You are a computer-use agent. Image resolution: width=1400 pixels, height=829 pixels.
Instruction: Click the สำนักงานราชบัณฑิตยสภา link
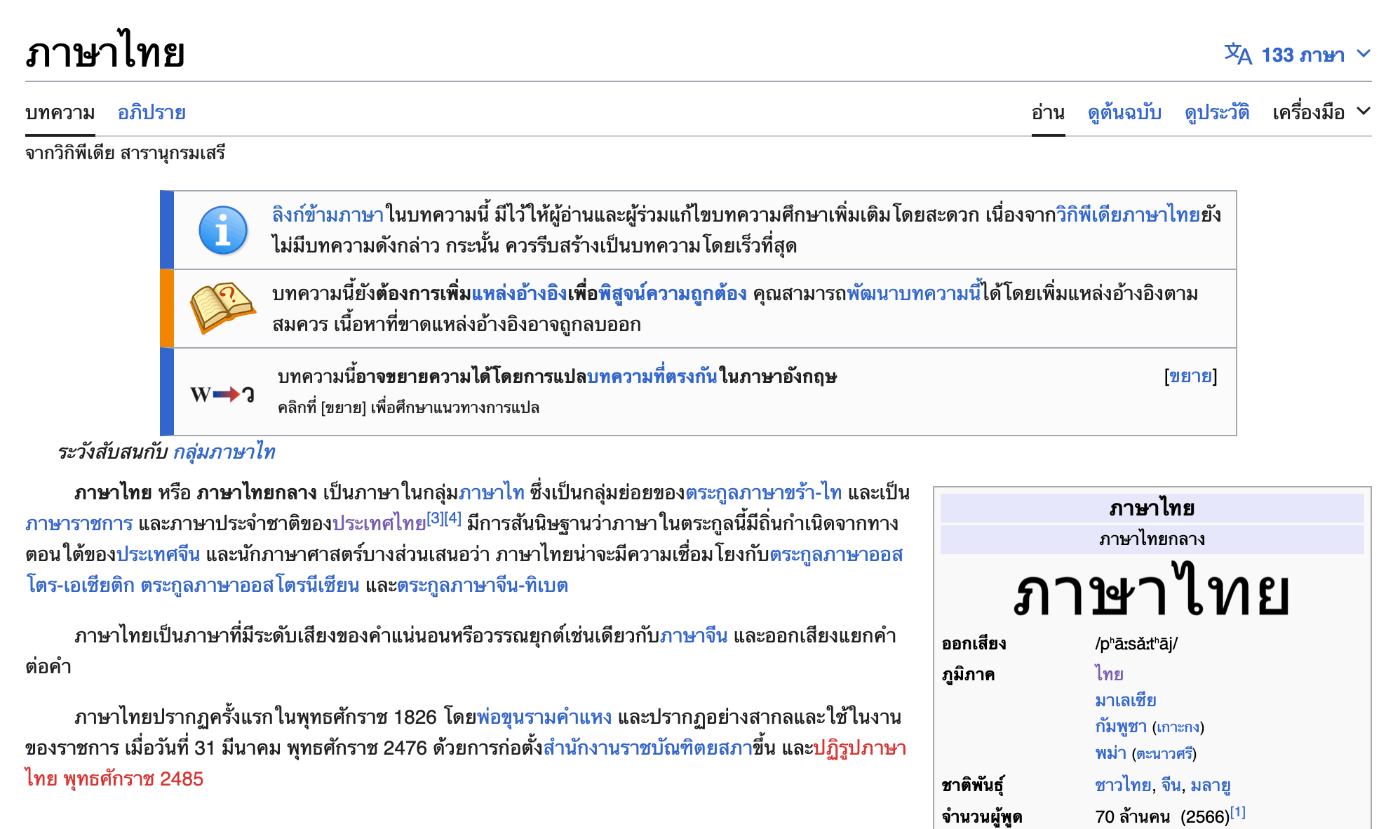647,748
